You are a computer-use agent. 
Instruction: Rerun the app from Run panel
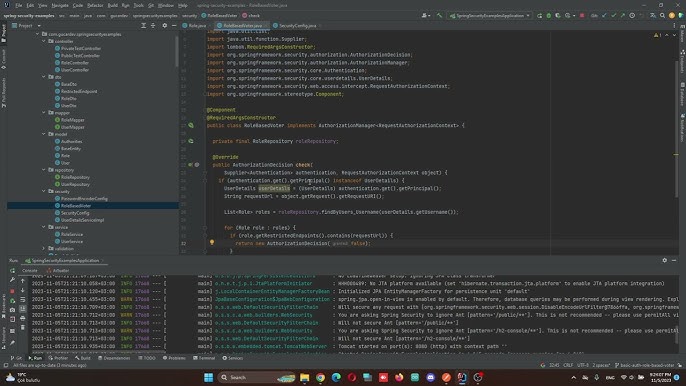point(12,271)
